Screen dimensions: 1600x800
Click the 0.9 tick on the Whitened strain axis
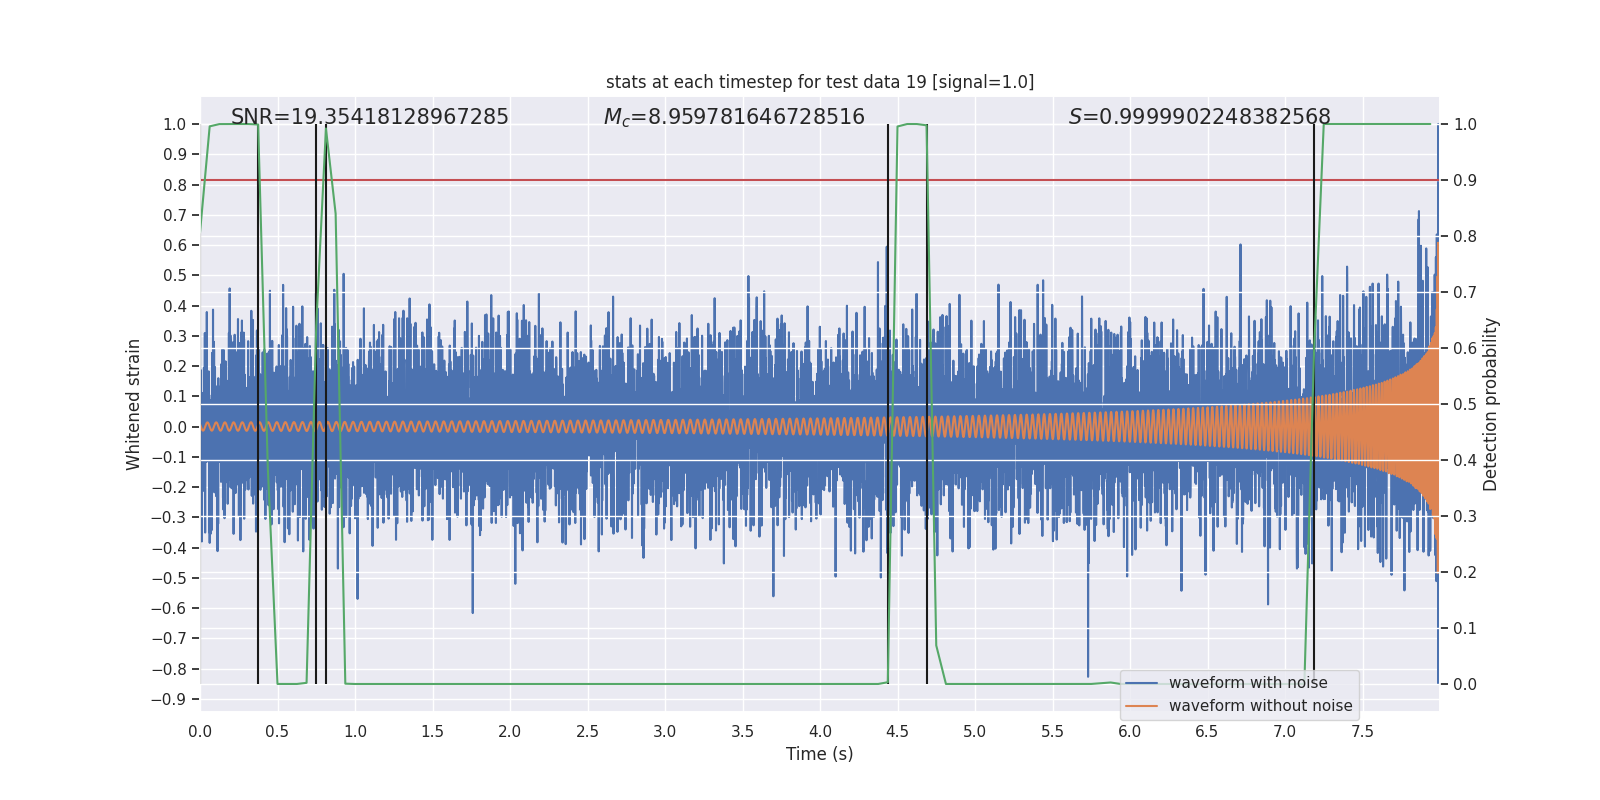point(175,154)
